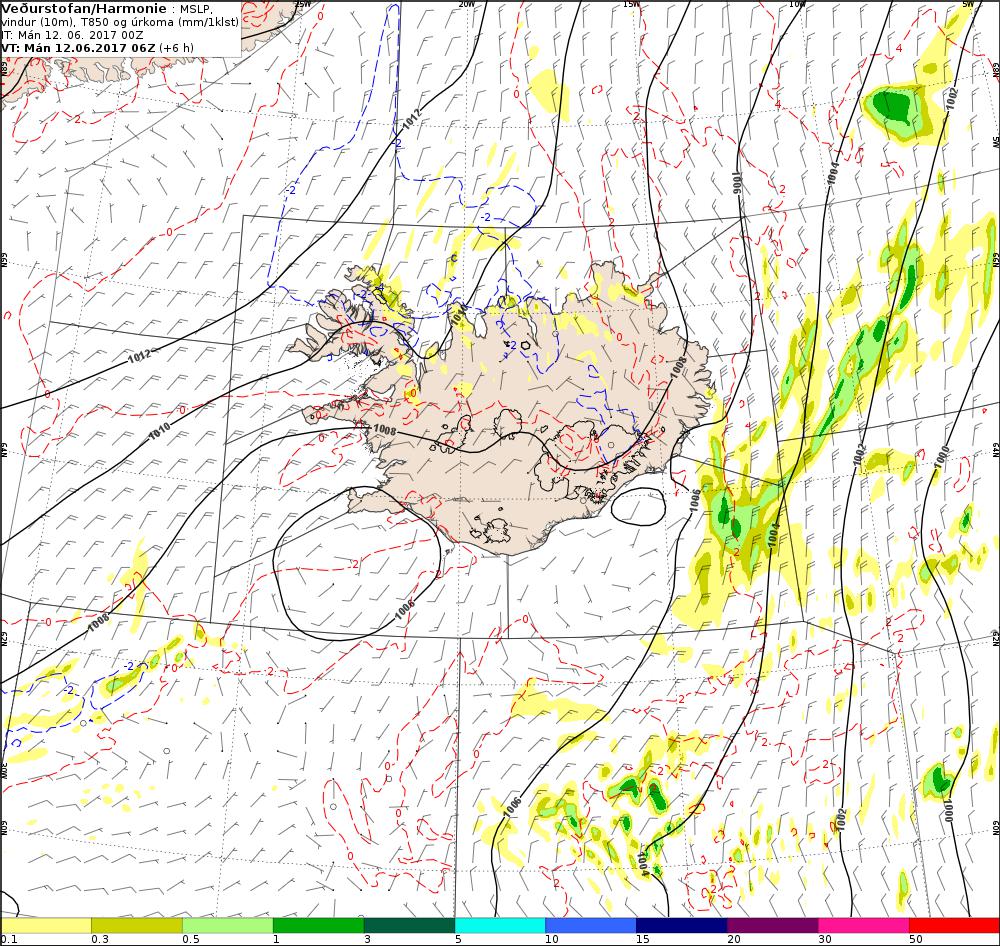Click the green 1 mm legend swatch
This screenshot has height=946, width=1000.
[318, 925]
